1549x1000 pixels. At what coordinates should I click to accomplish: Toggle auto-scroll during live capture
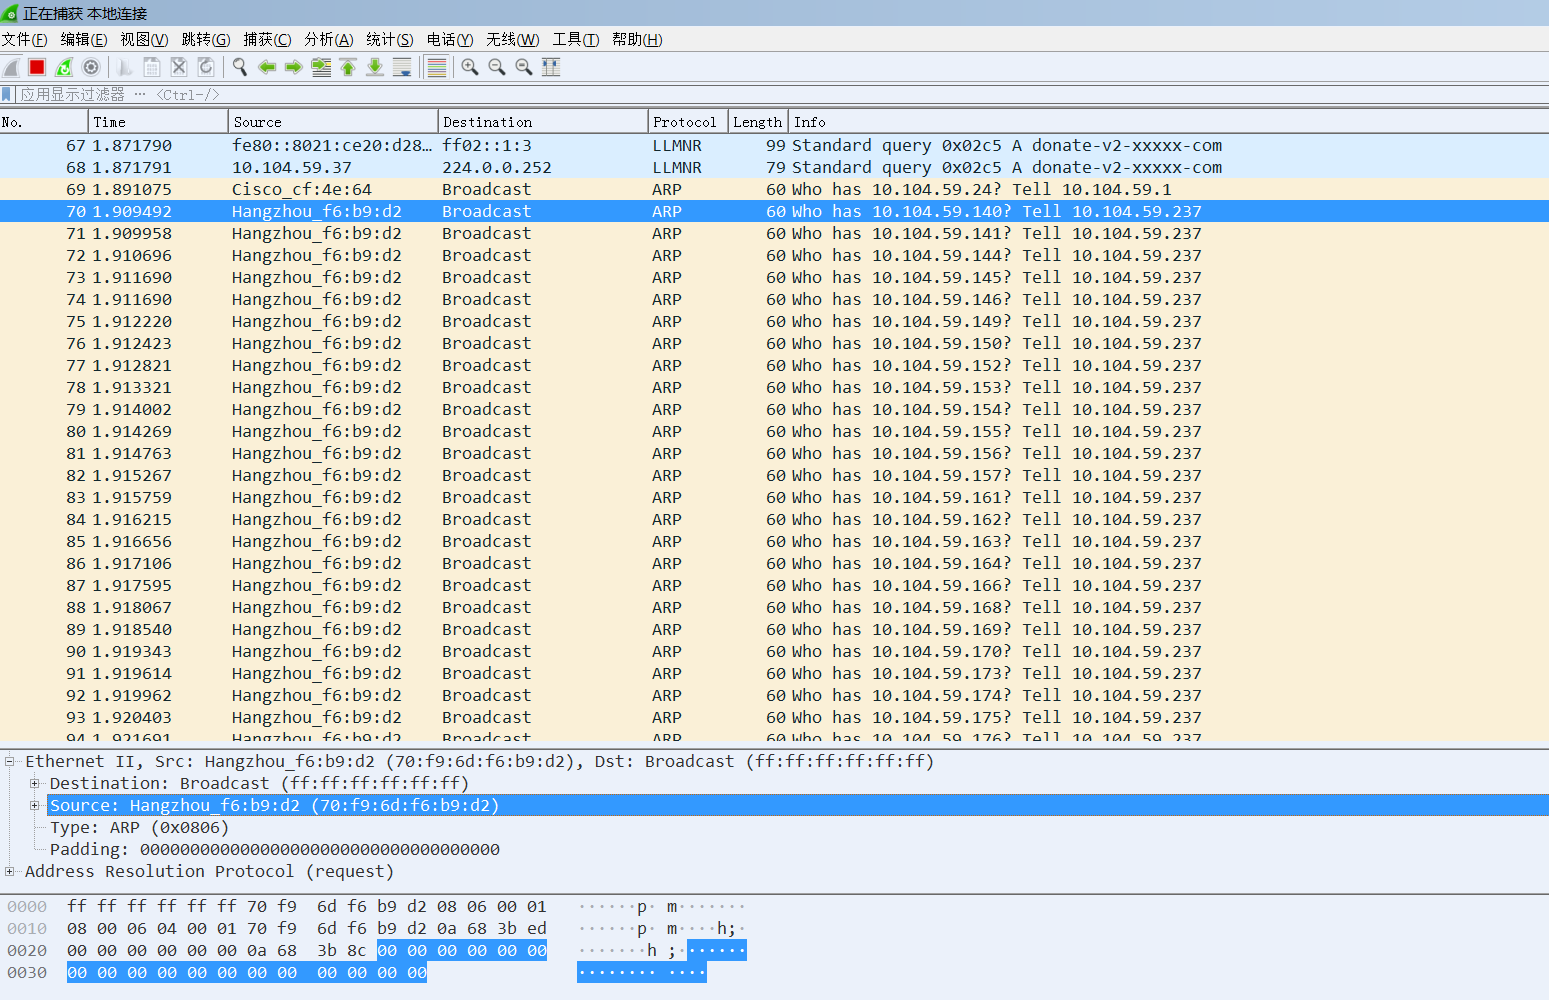point(402,67)
